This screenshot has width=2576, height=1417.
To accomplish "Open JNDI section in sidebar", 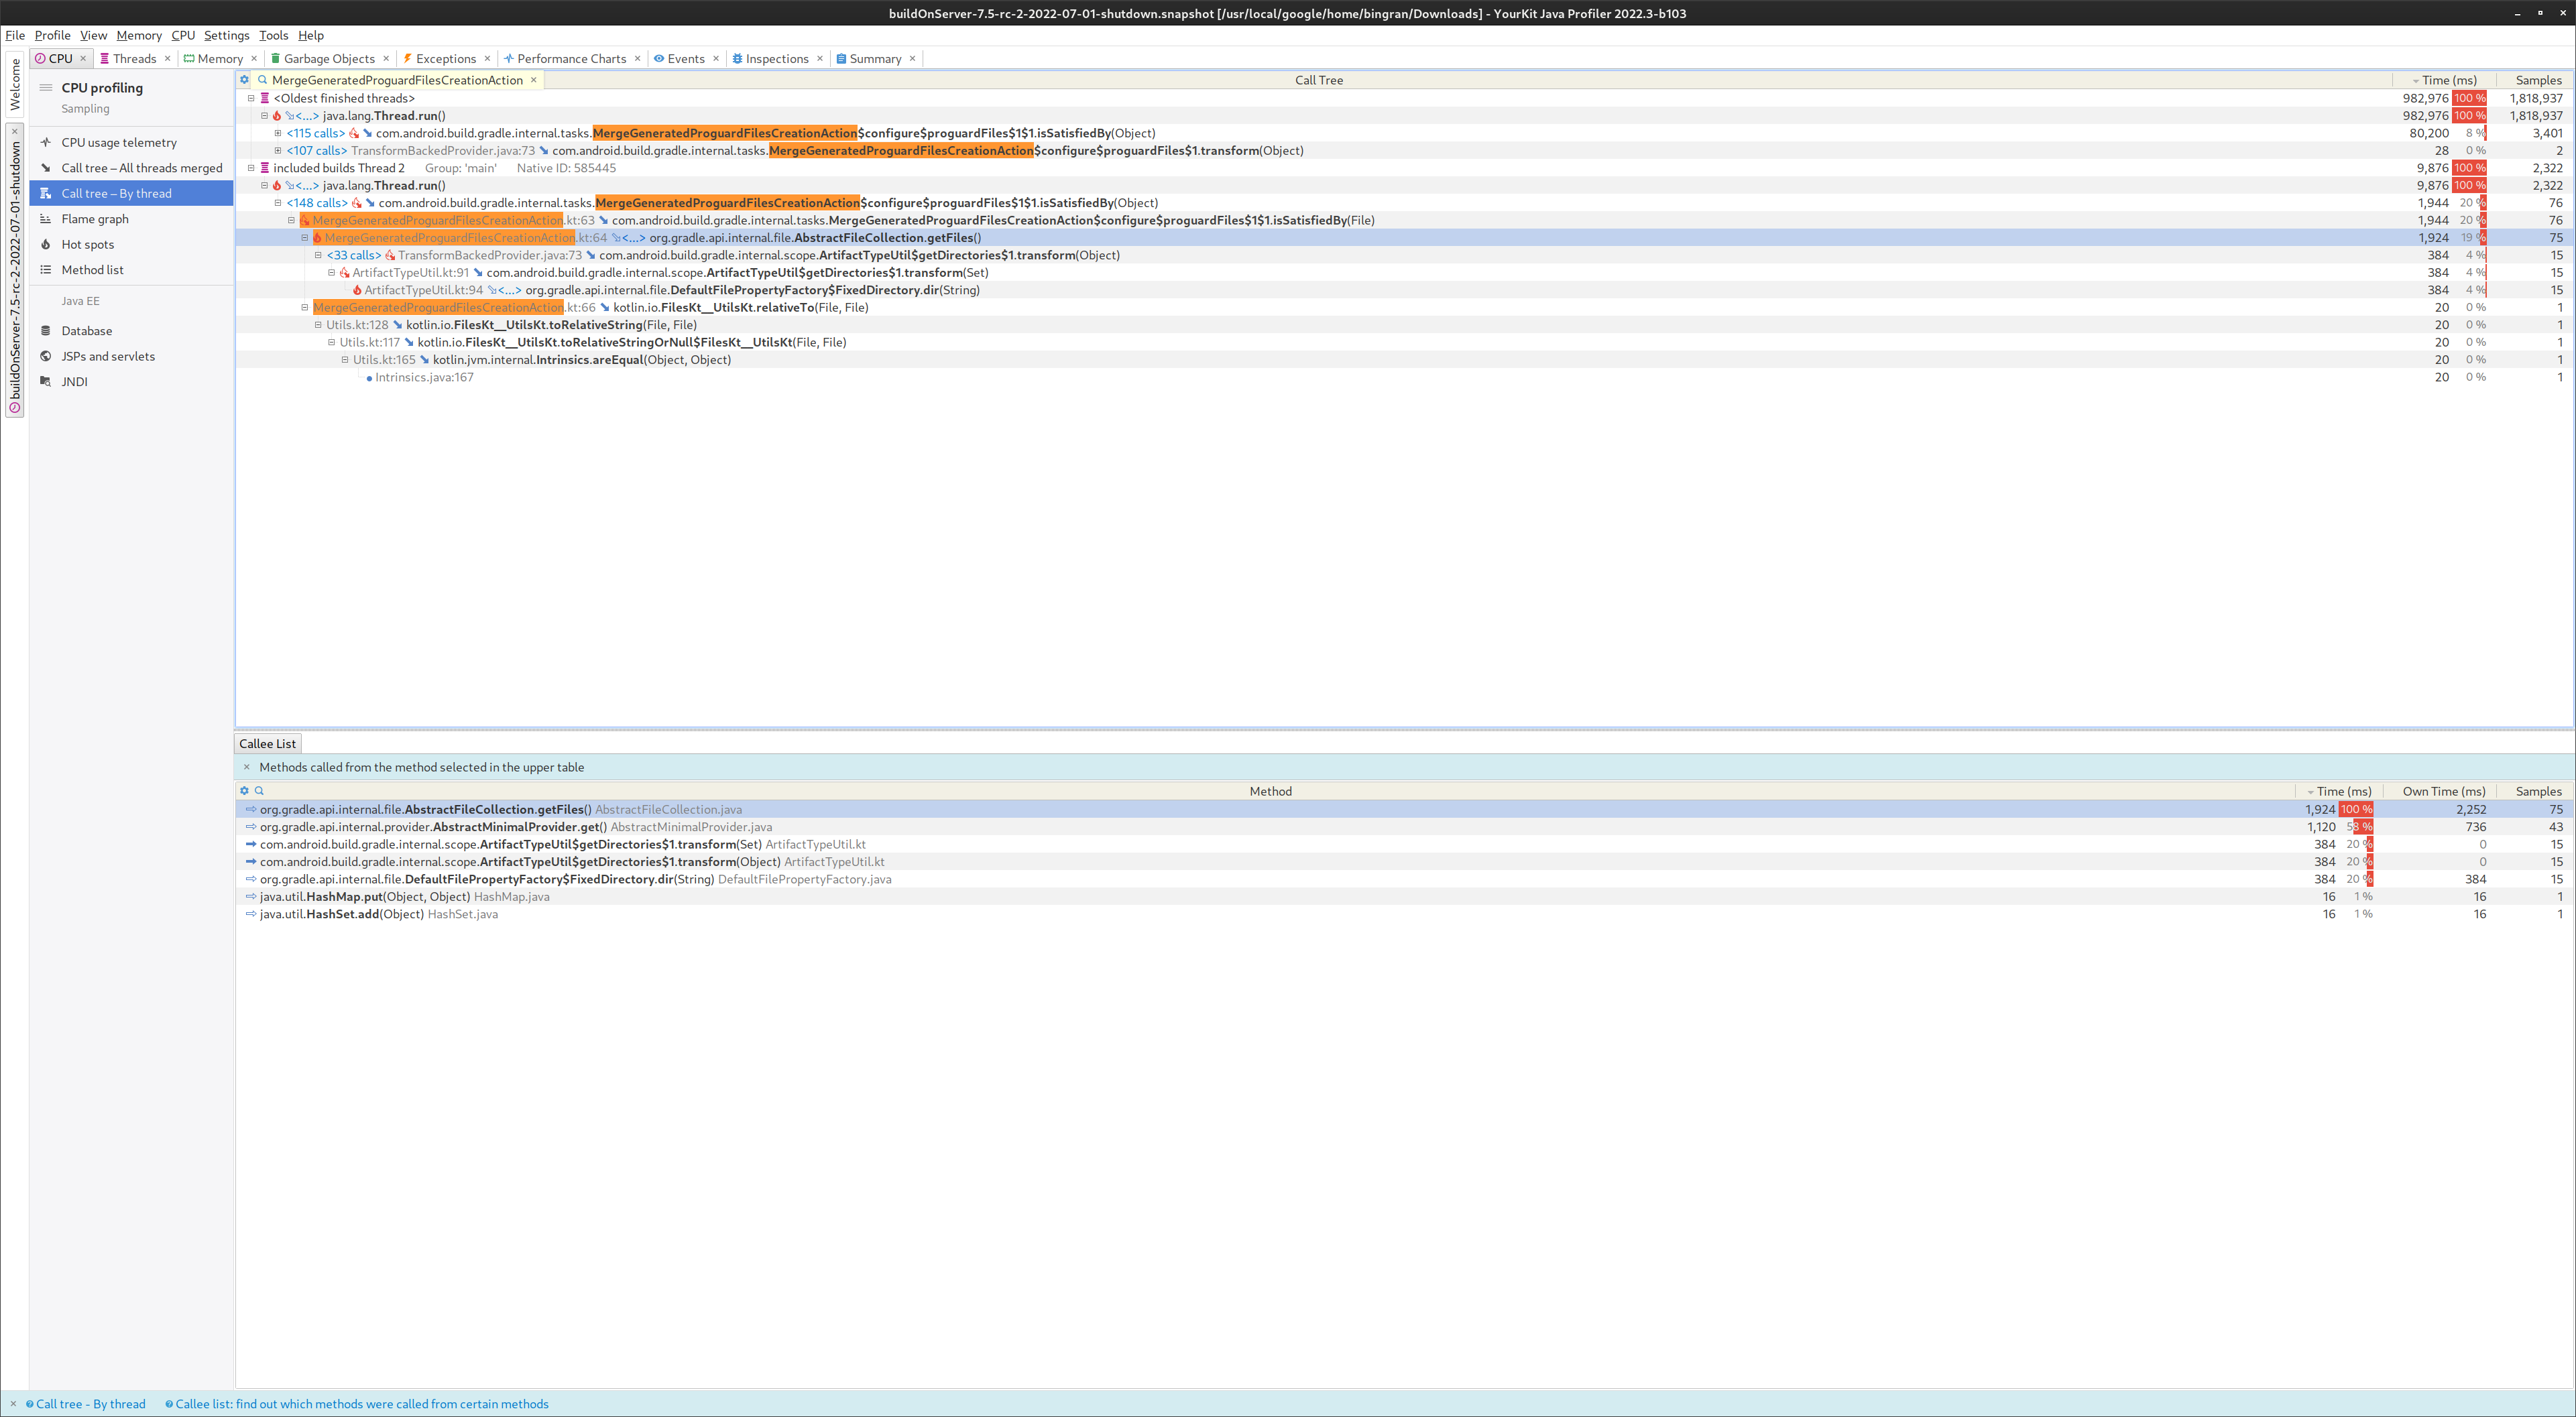I will pyautogui.click(x=74, y=382).
